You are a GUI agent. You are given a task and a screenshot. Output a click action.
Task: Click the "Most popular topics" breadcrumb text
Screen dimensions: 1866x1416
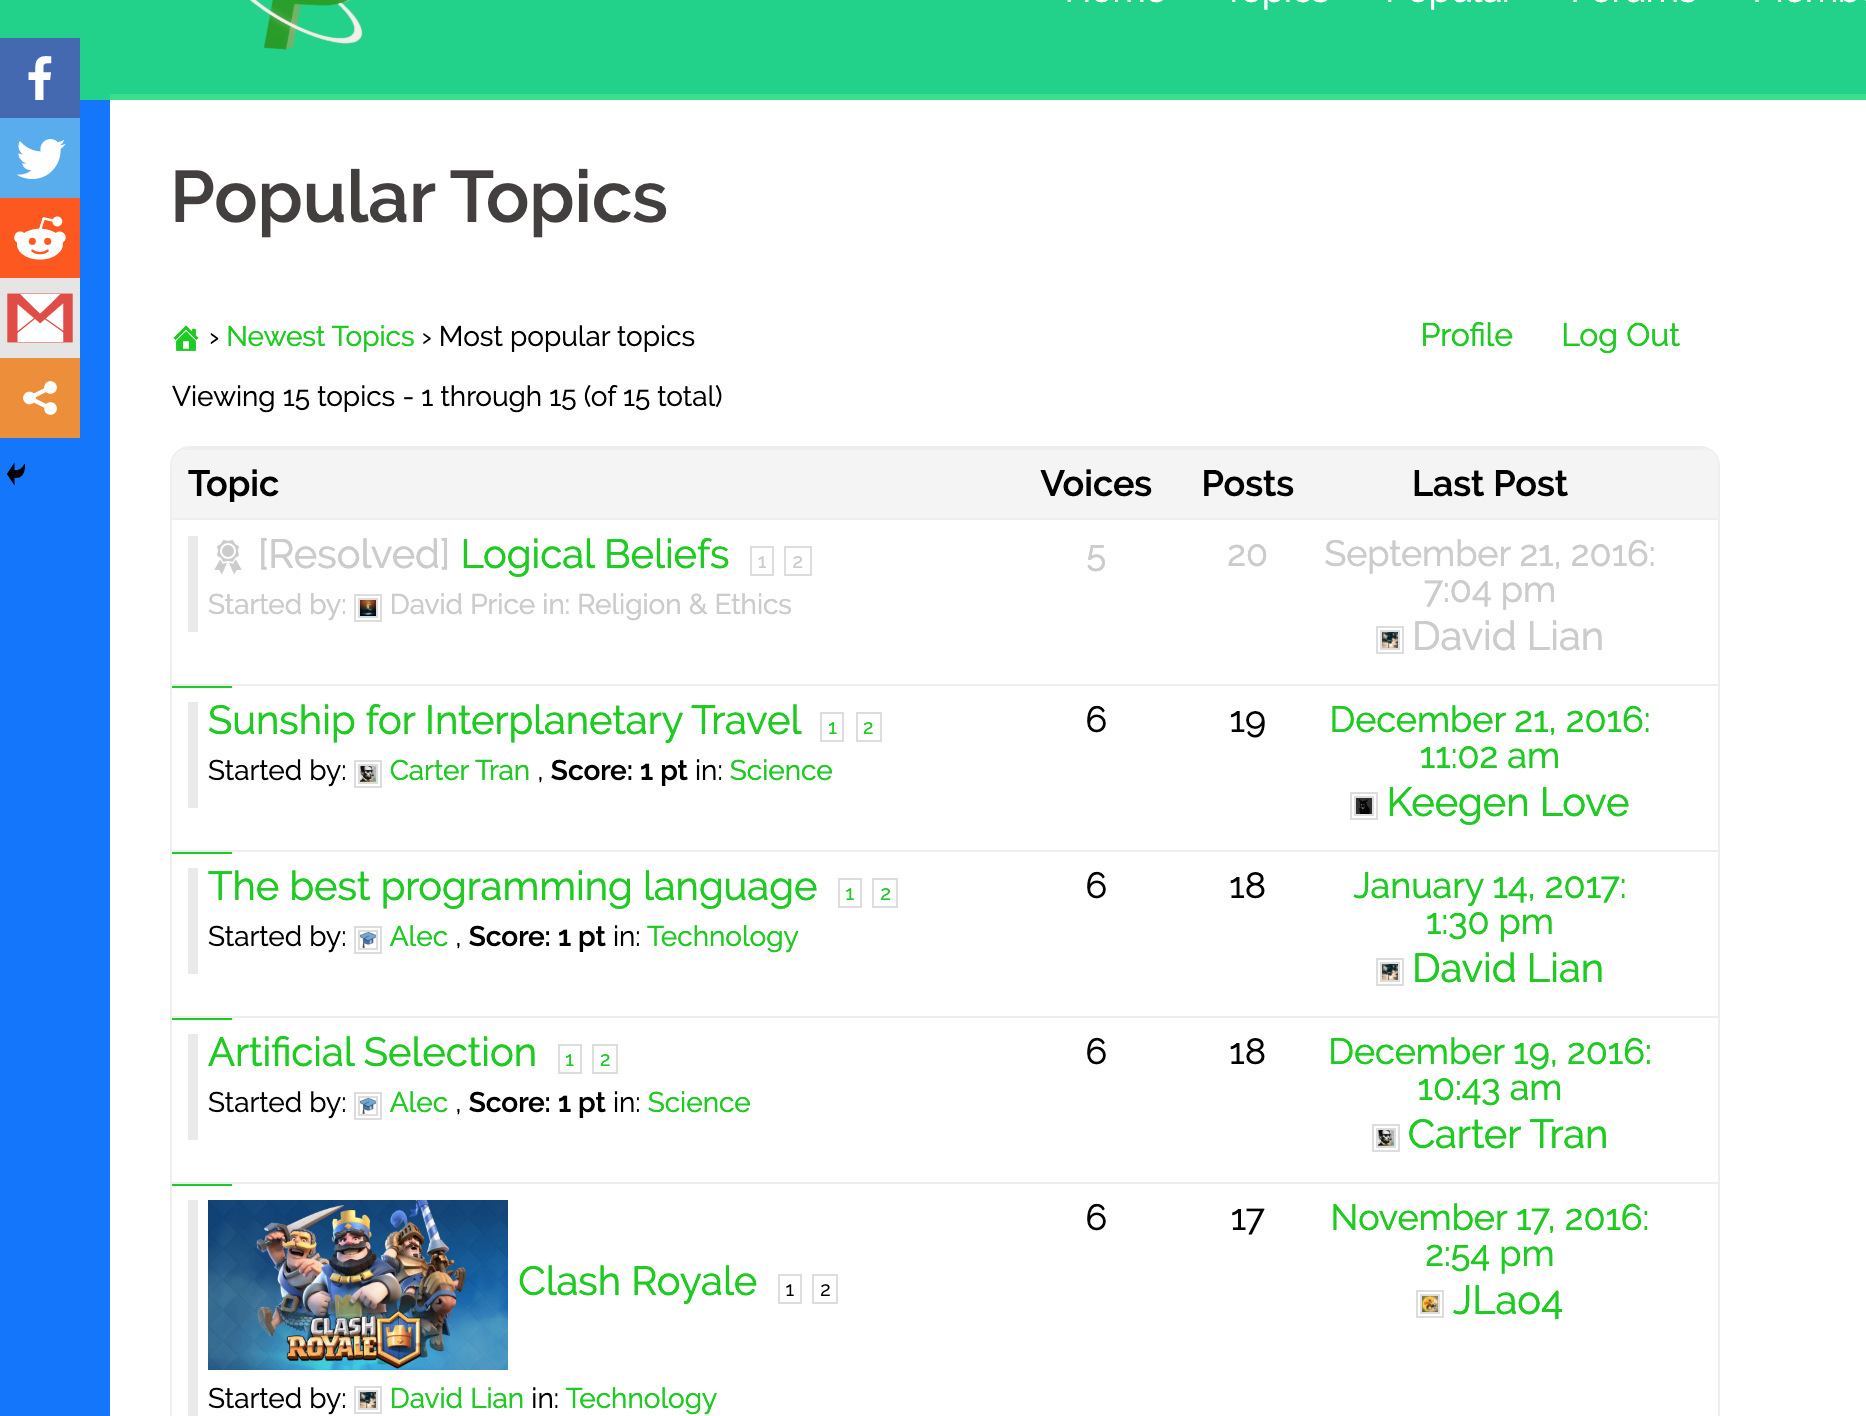point(566,337)
